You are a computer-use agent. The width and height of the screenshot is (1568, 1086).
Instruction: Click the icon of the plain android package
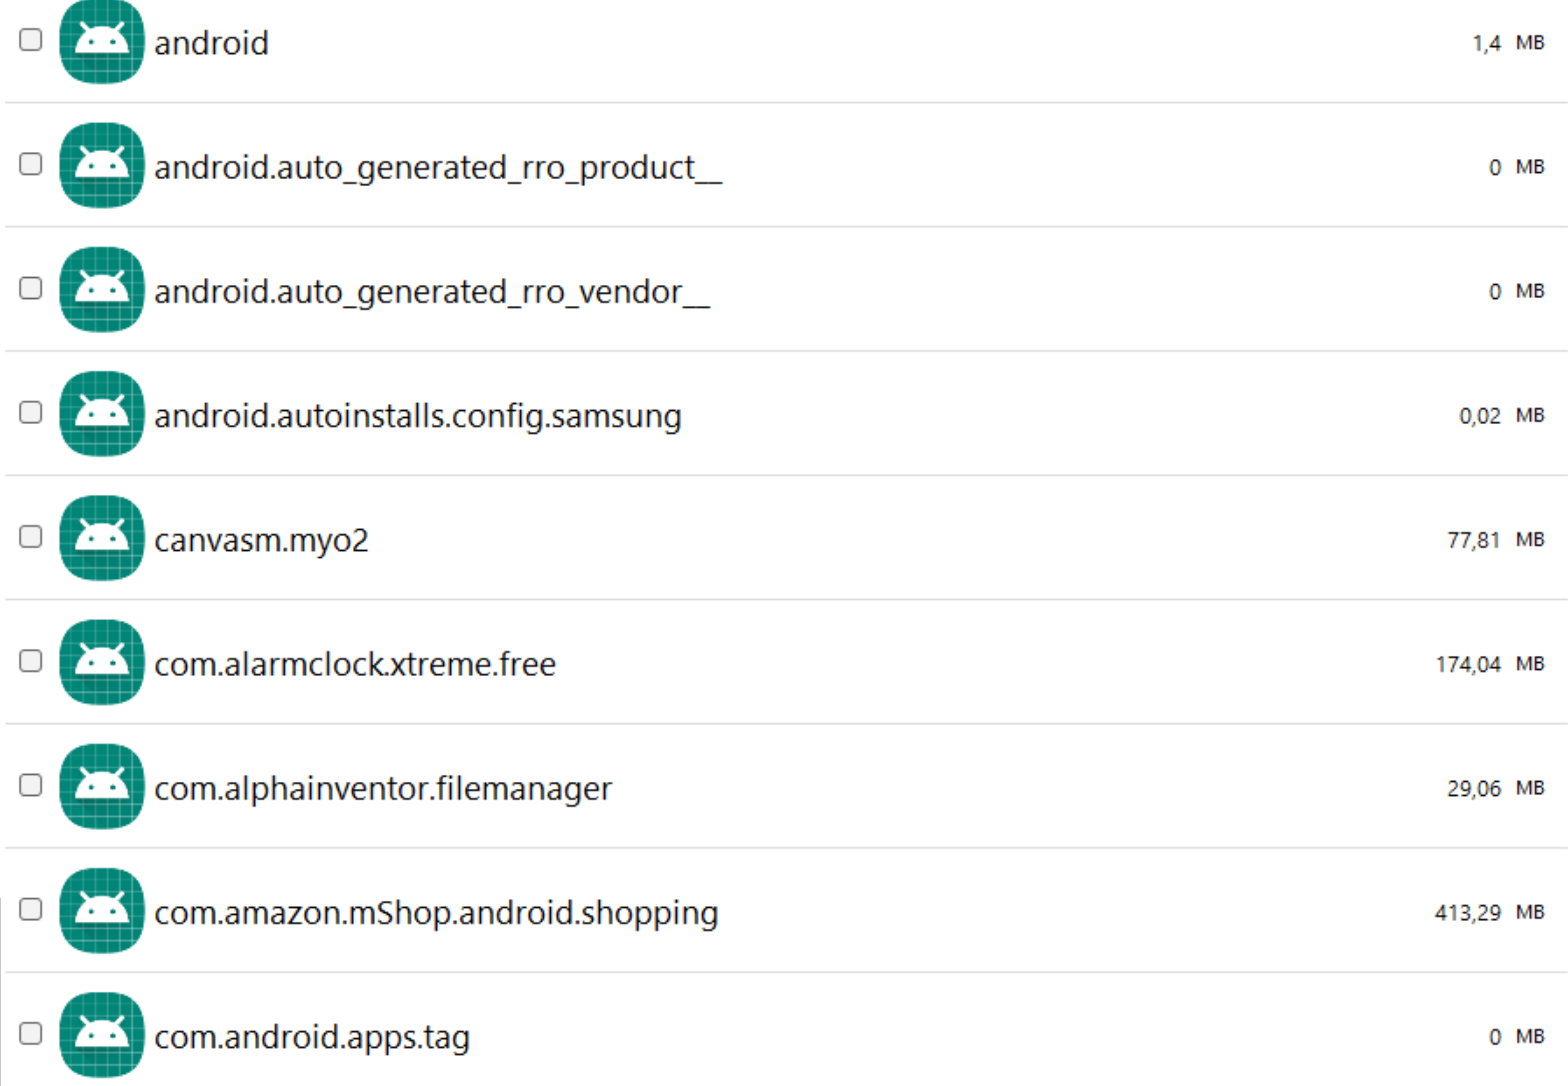101,42
